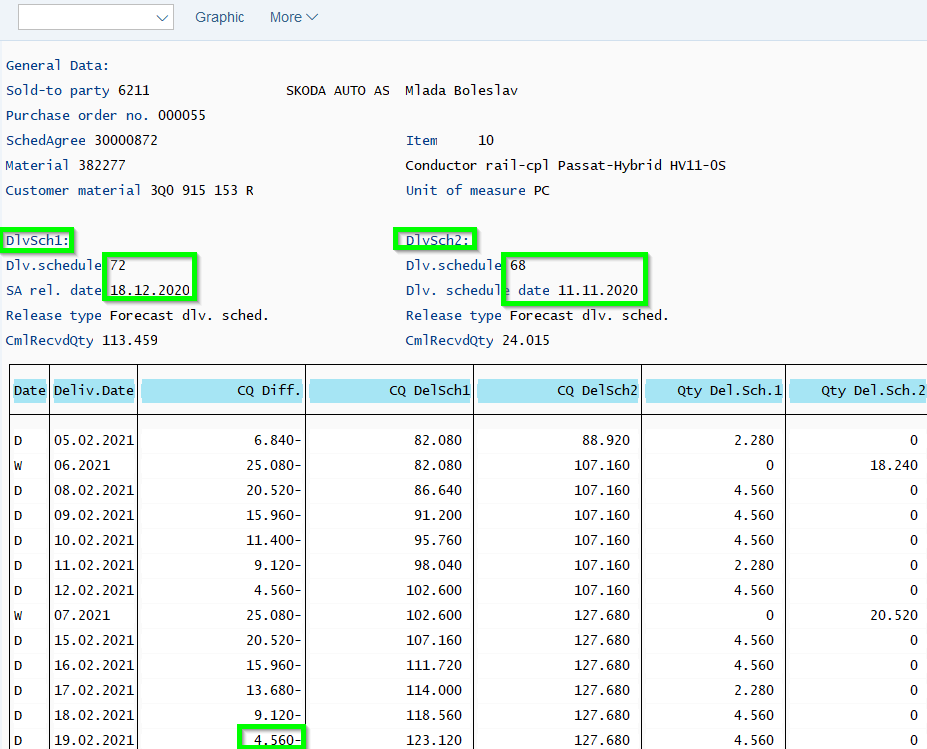Click the Dlv. schedule date 11.11.2020
This screenshot has width=927, height=749.
(x=597, y=290)
